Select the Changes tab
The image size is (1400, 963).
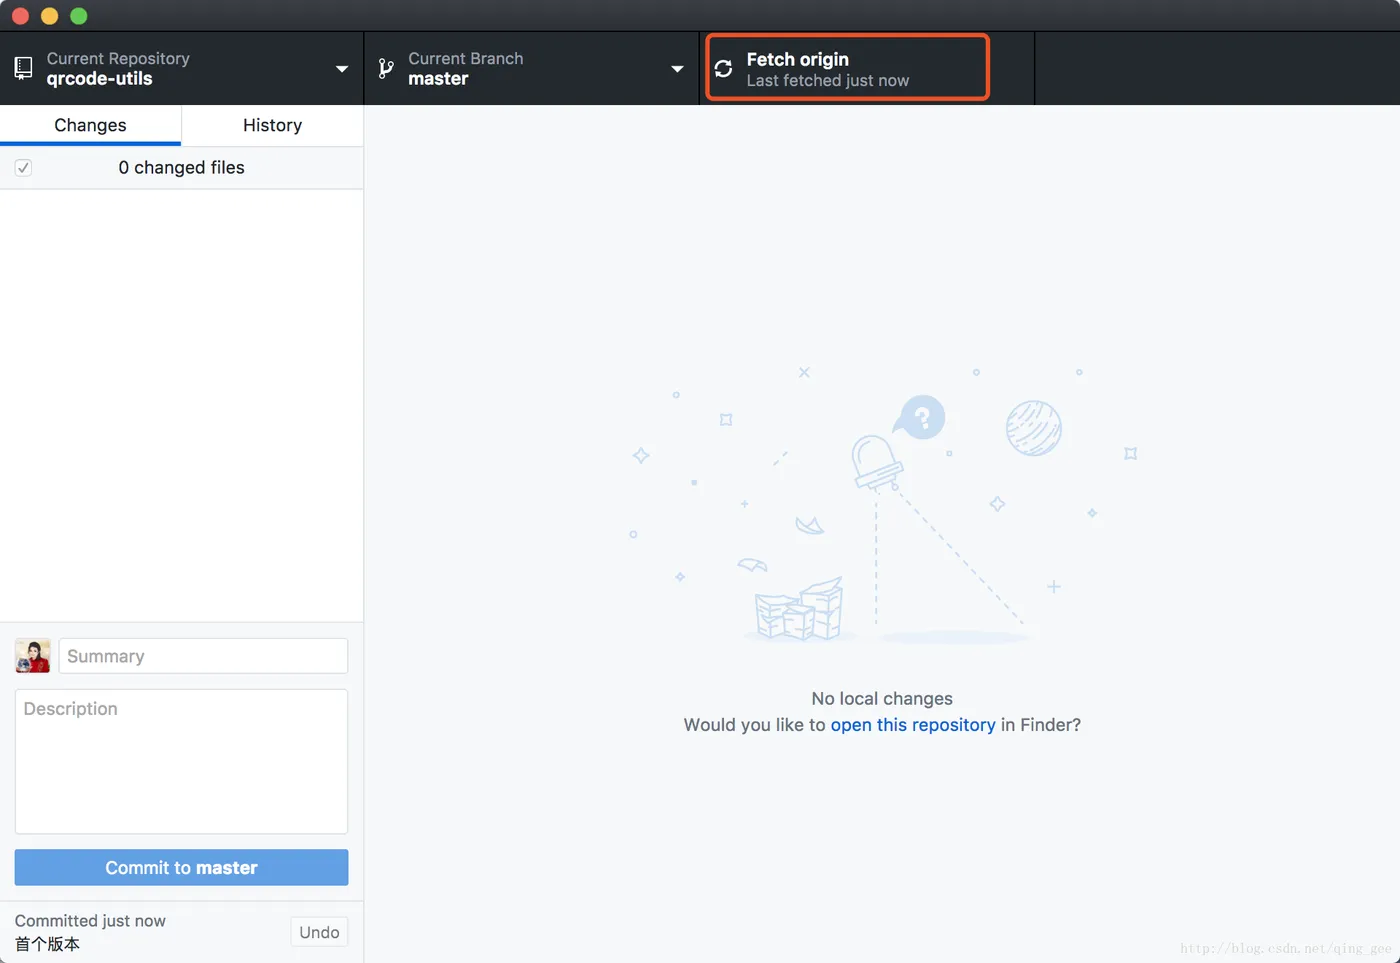pos(90,125)
